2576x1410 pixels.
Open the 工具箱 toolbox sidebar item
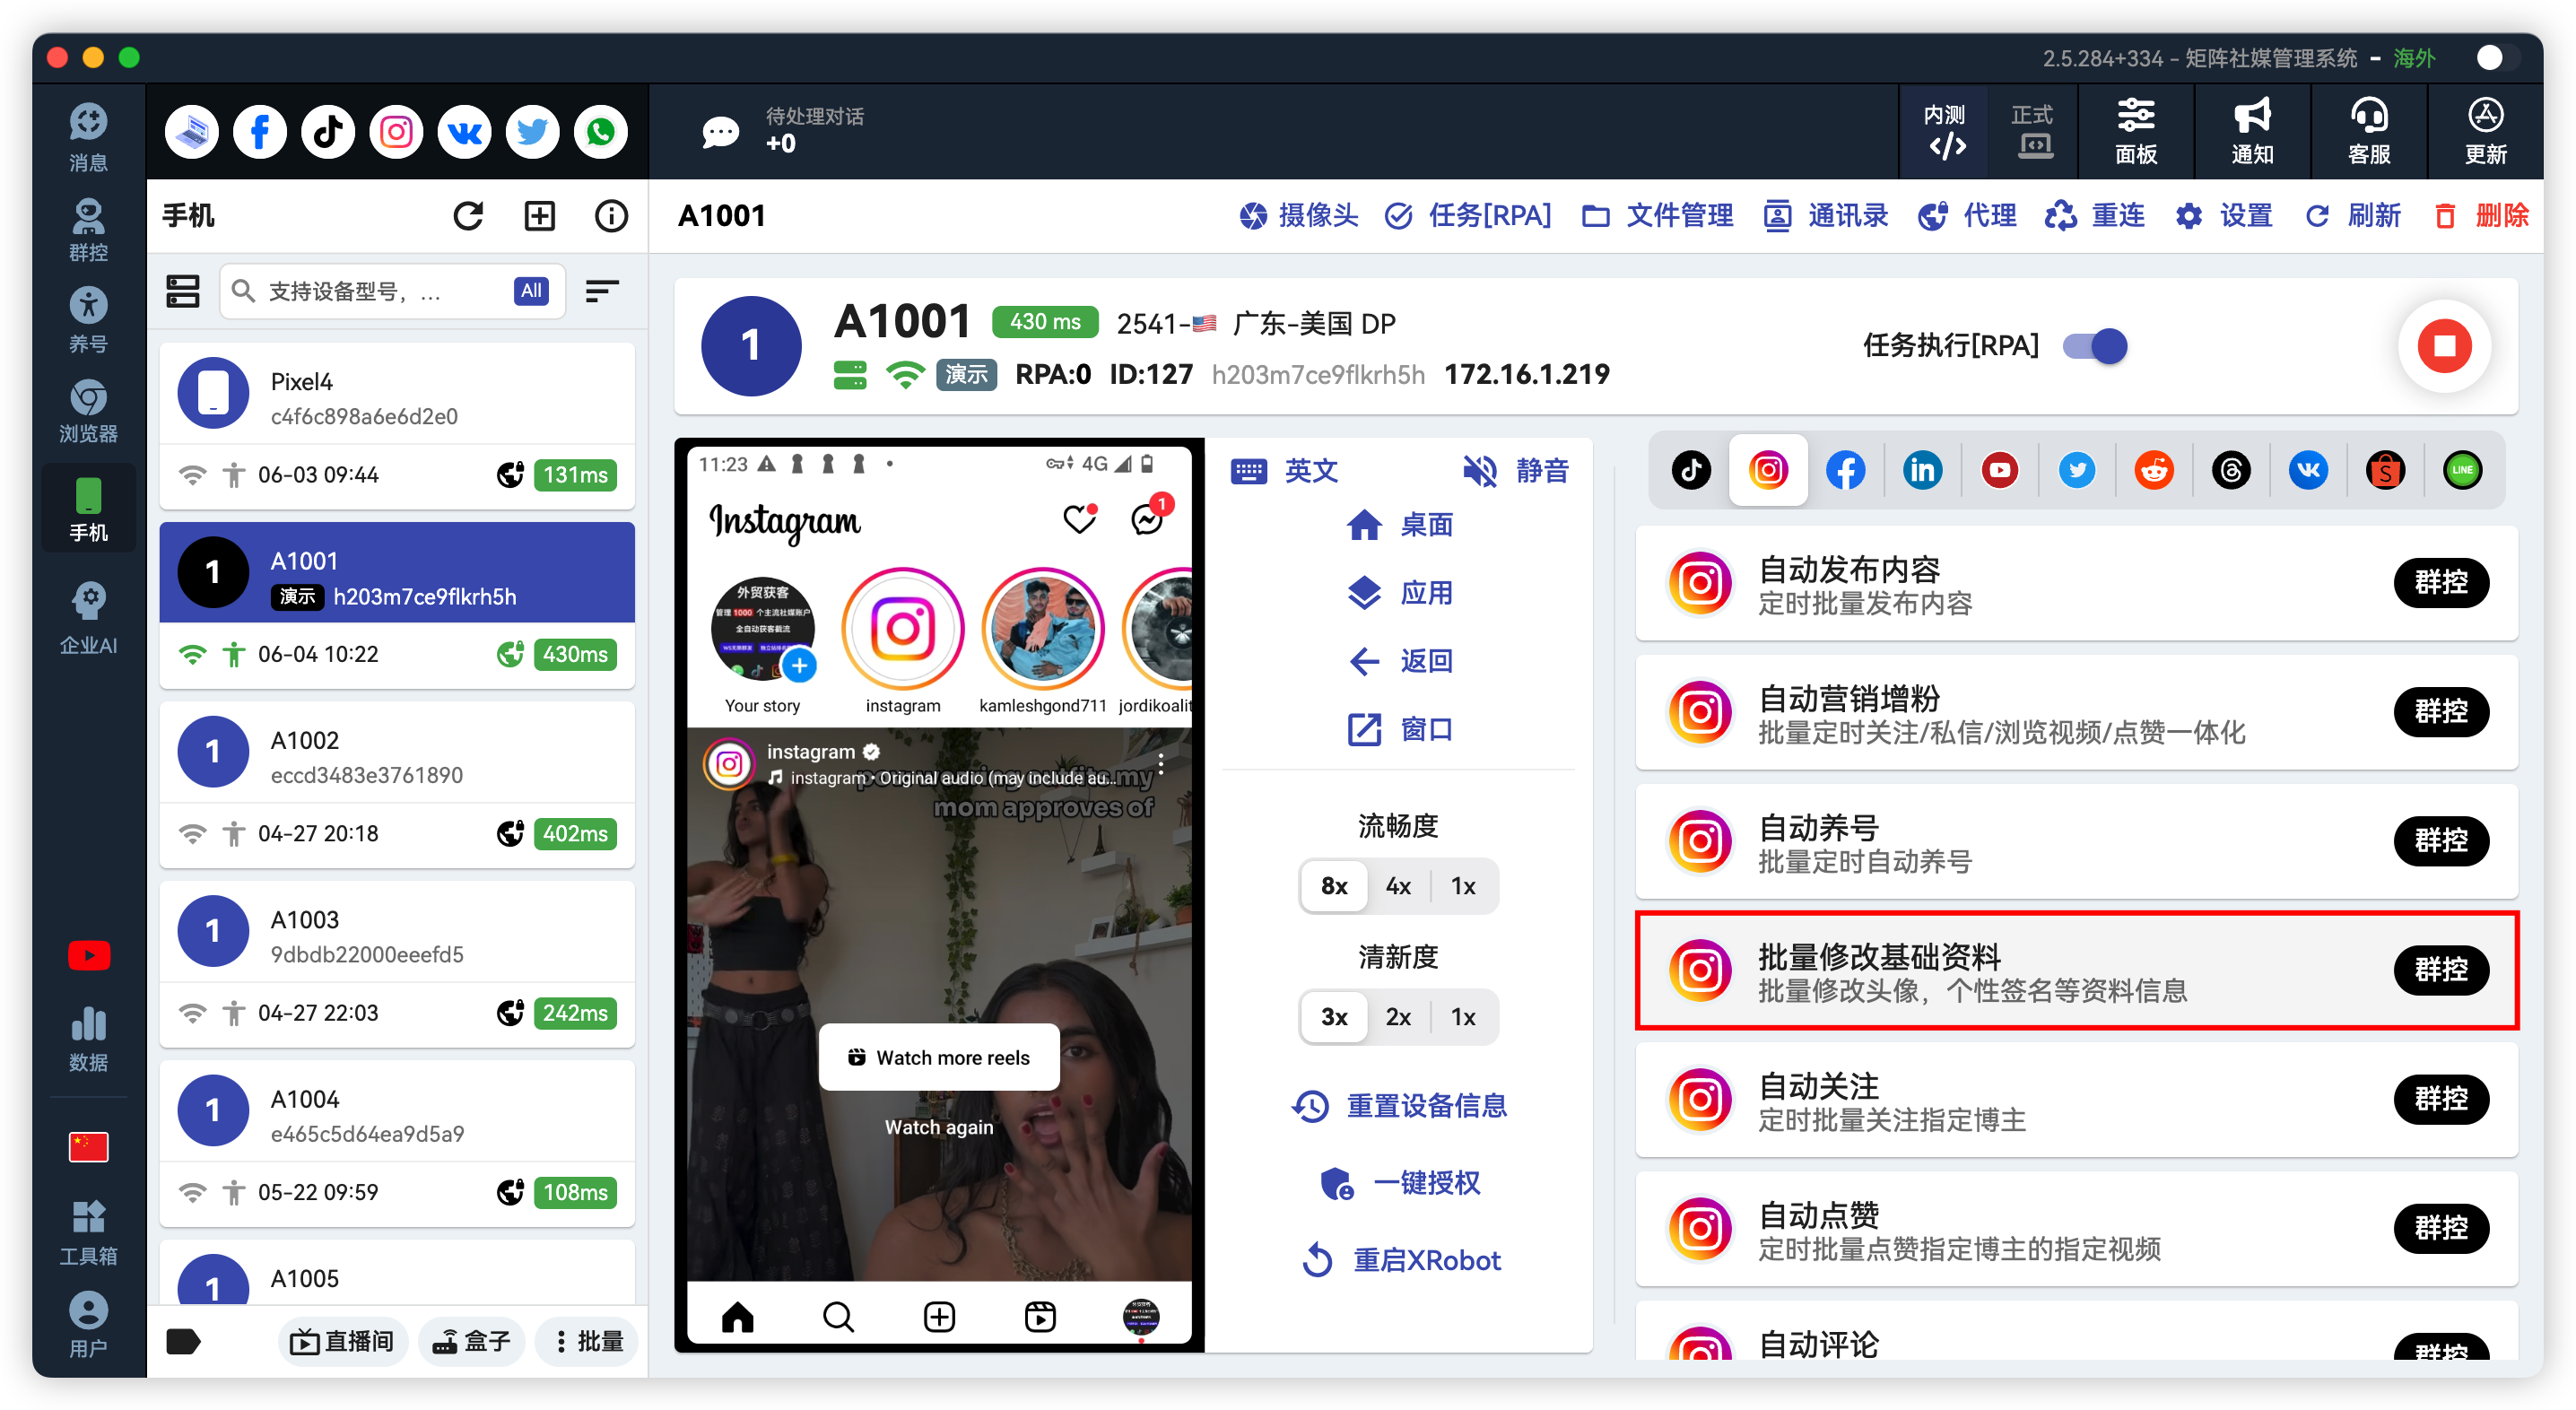[88, 1232]
